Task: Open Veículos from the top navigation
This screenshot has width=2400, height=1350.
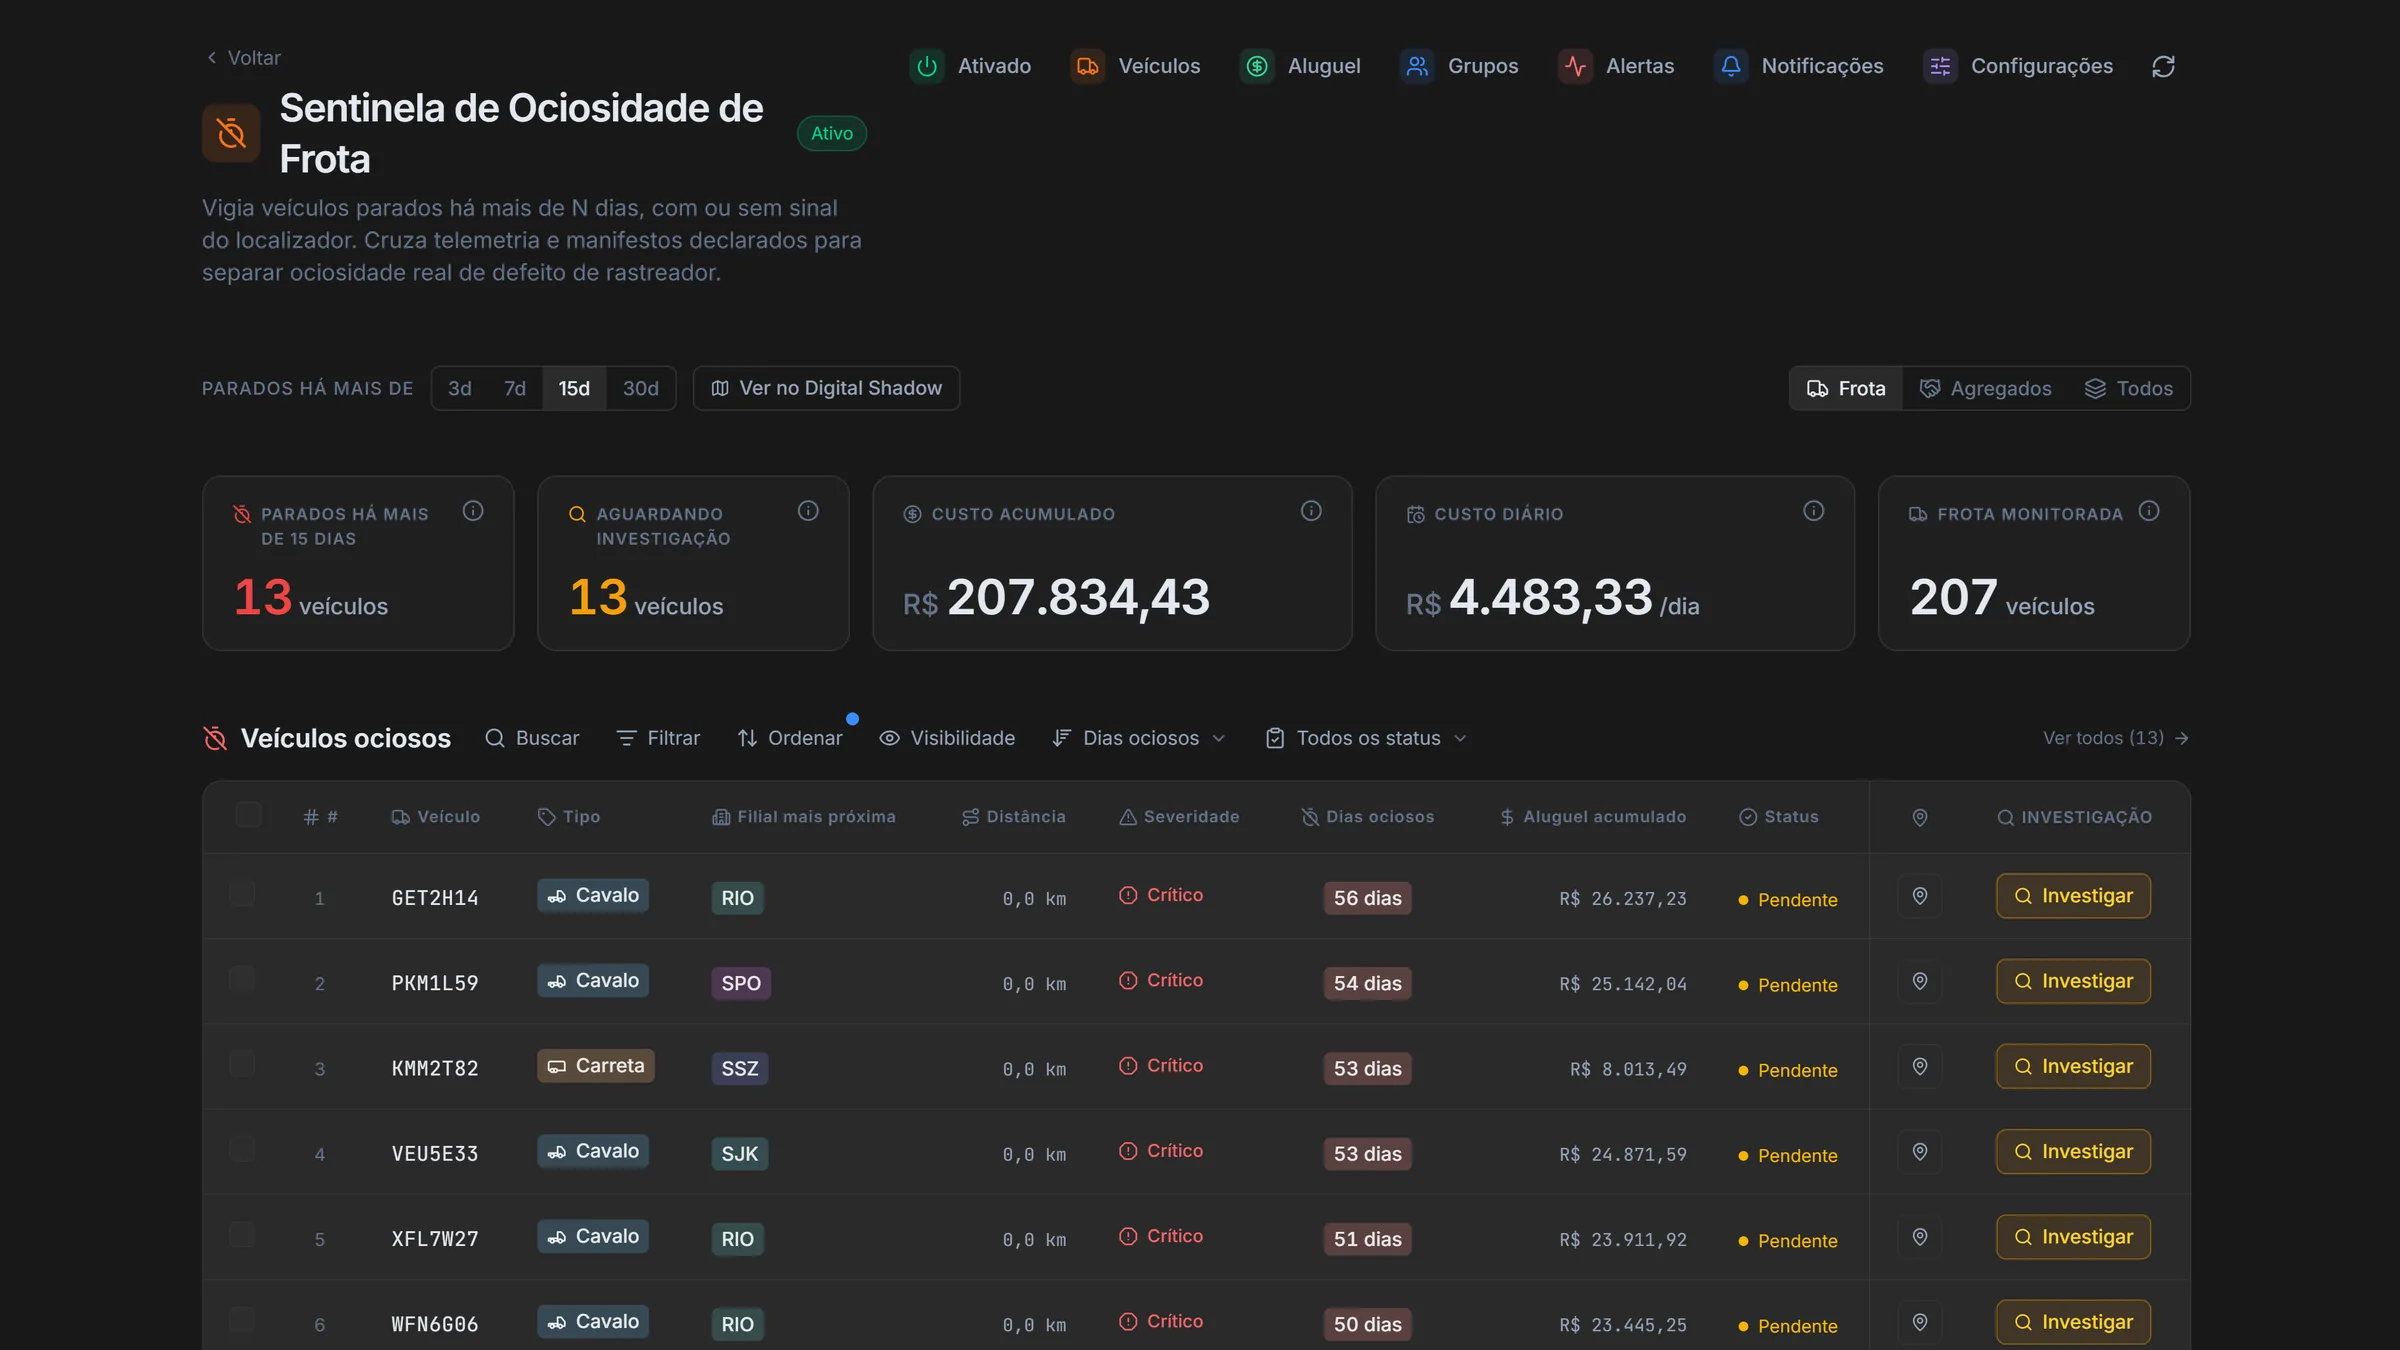Action: 1136,66
